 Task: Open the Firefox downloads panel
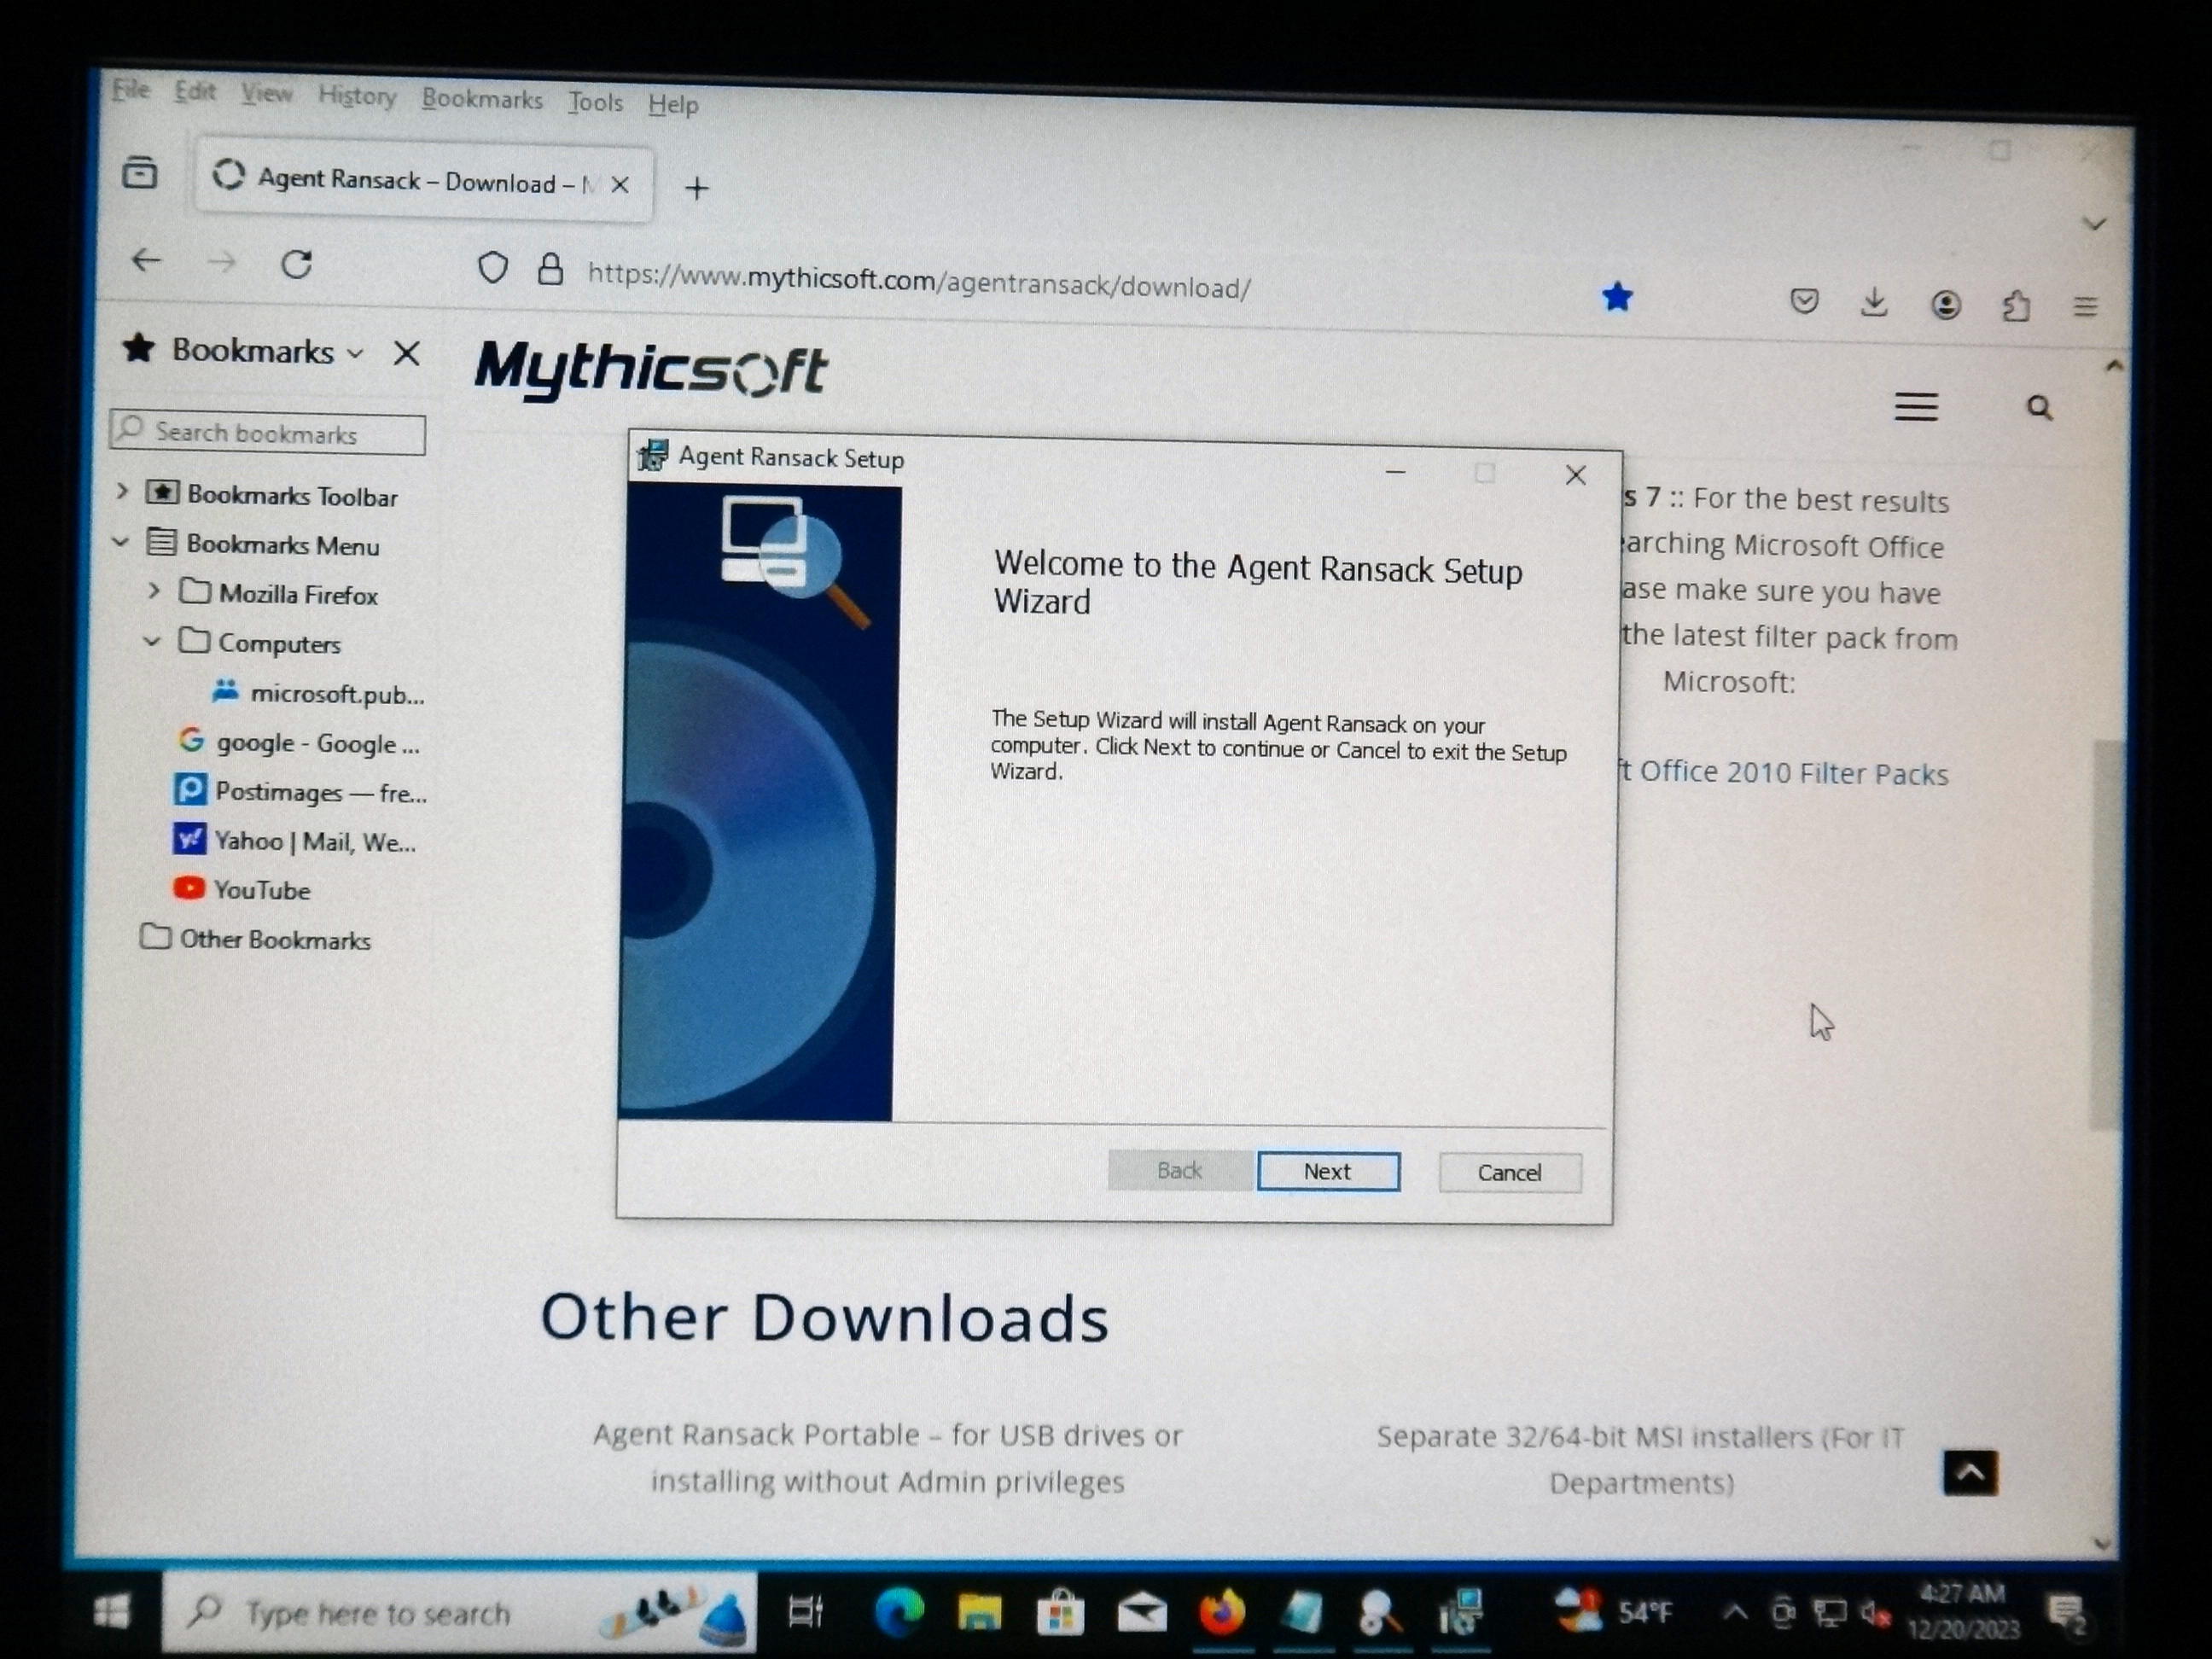point(1874,302)
